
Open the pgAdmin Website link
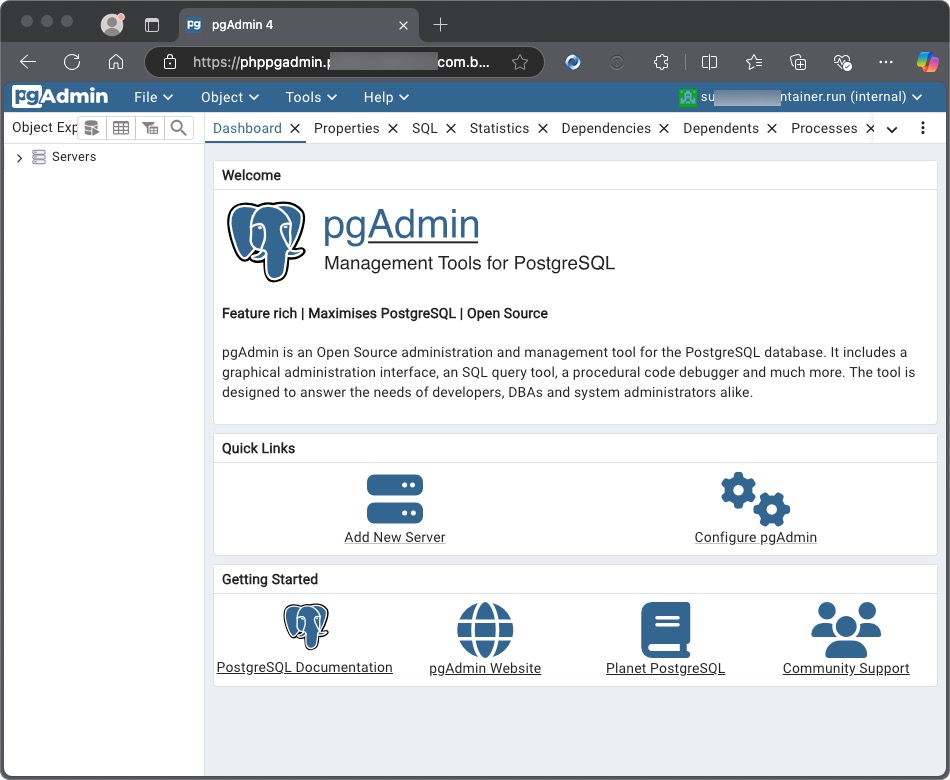pyautogui.click(x=485, y=668)
